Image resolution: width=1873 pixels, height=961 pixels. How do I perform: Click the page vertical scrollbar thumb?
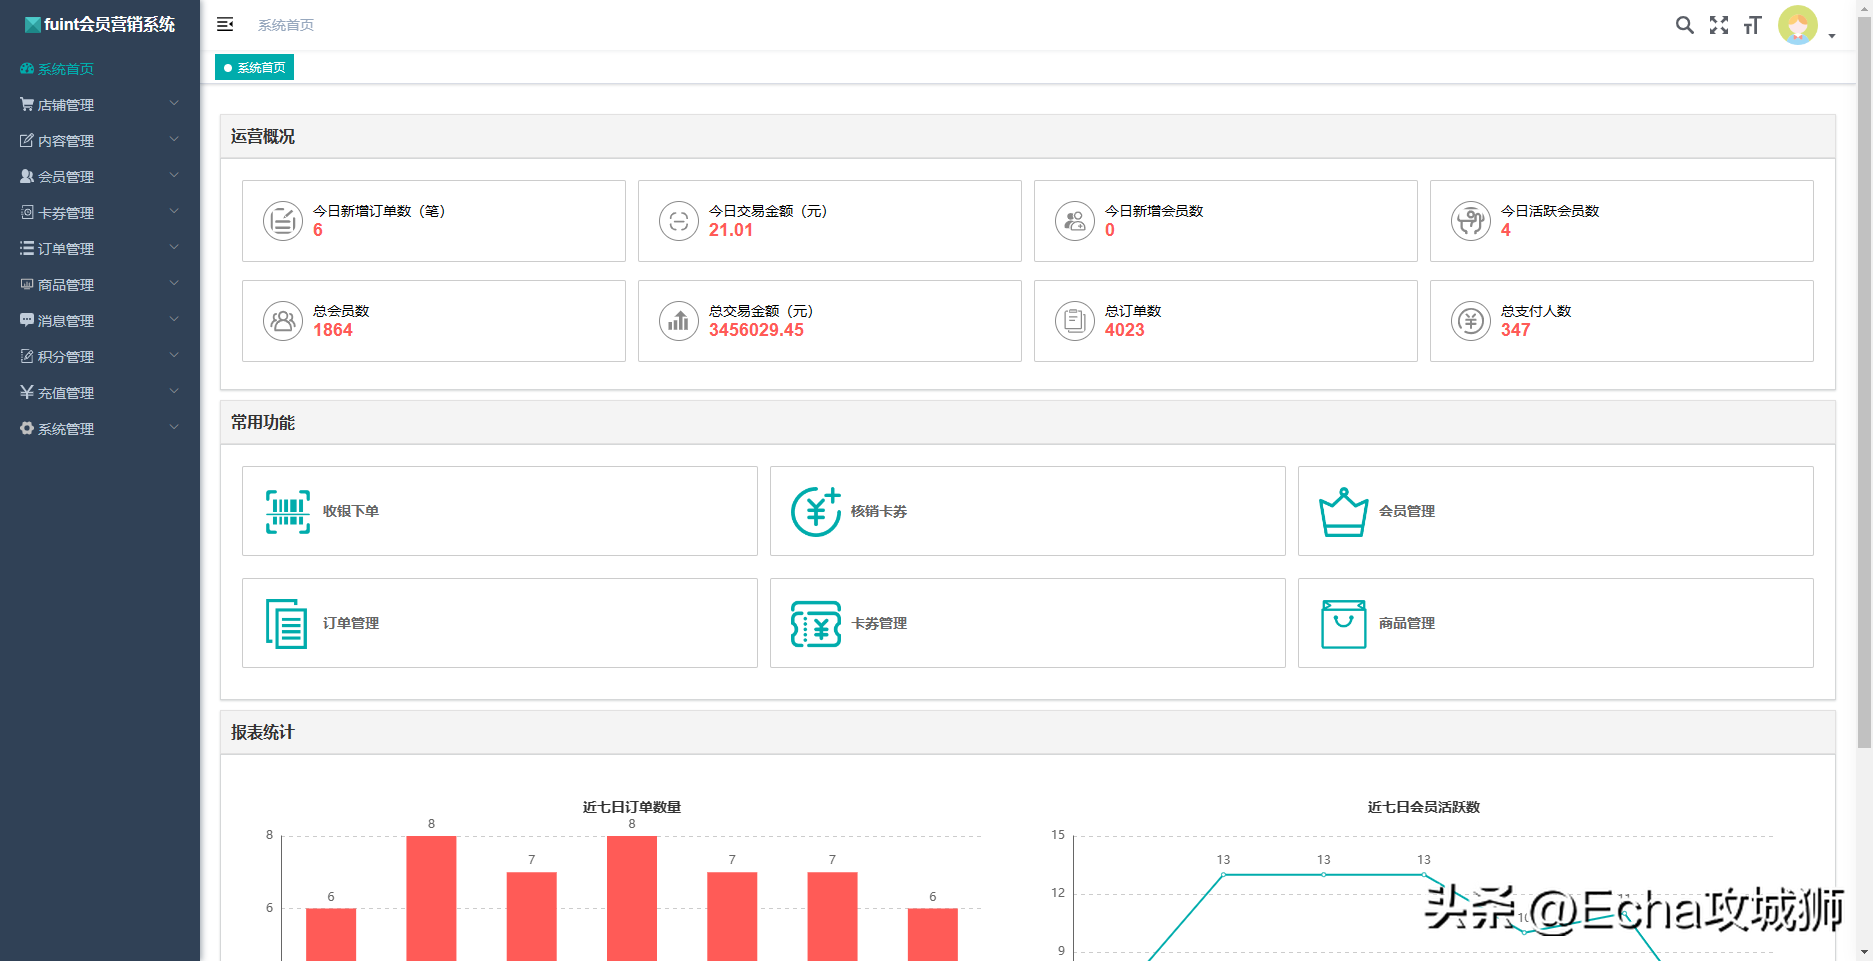[1864, 380]
